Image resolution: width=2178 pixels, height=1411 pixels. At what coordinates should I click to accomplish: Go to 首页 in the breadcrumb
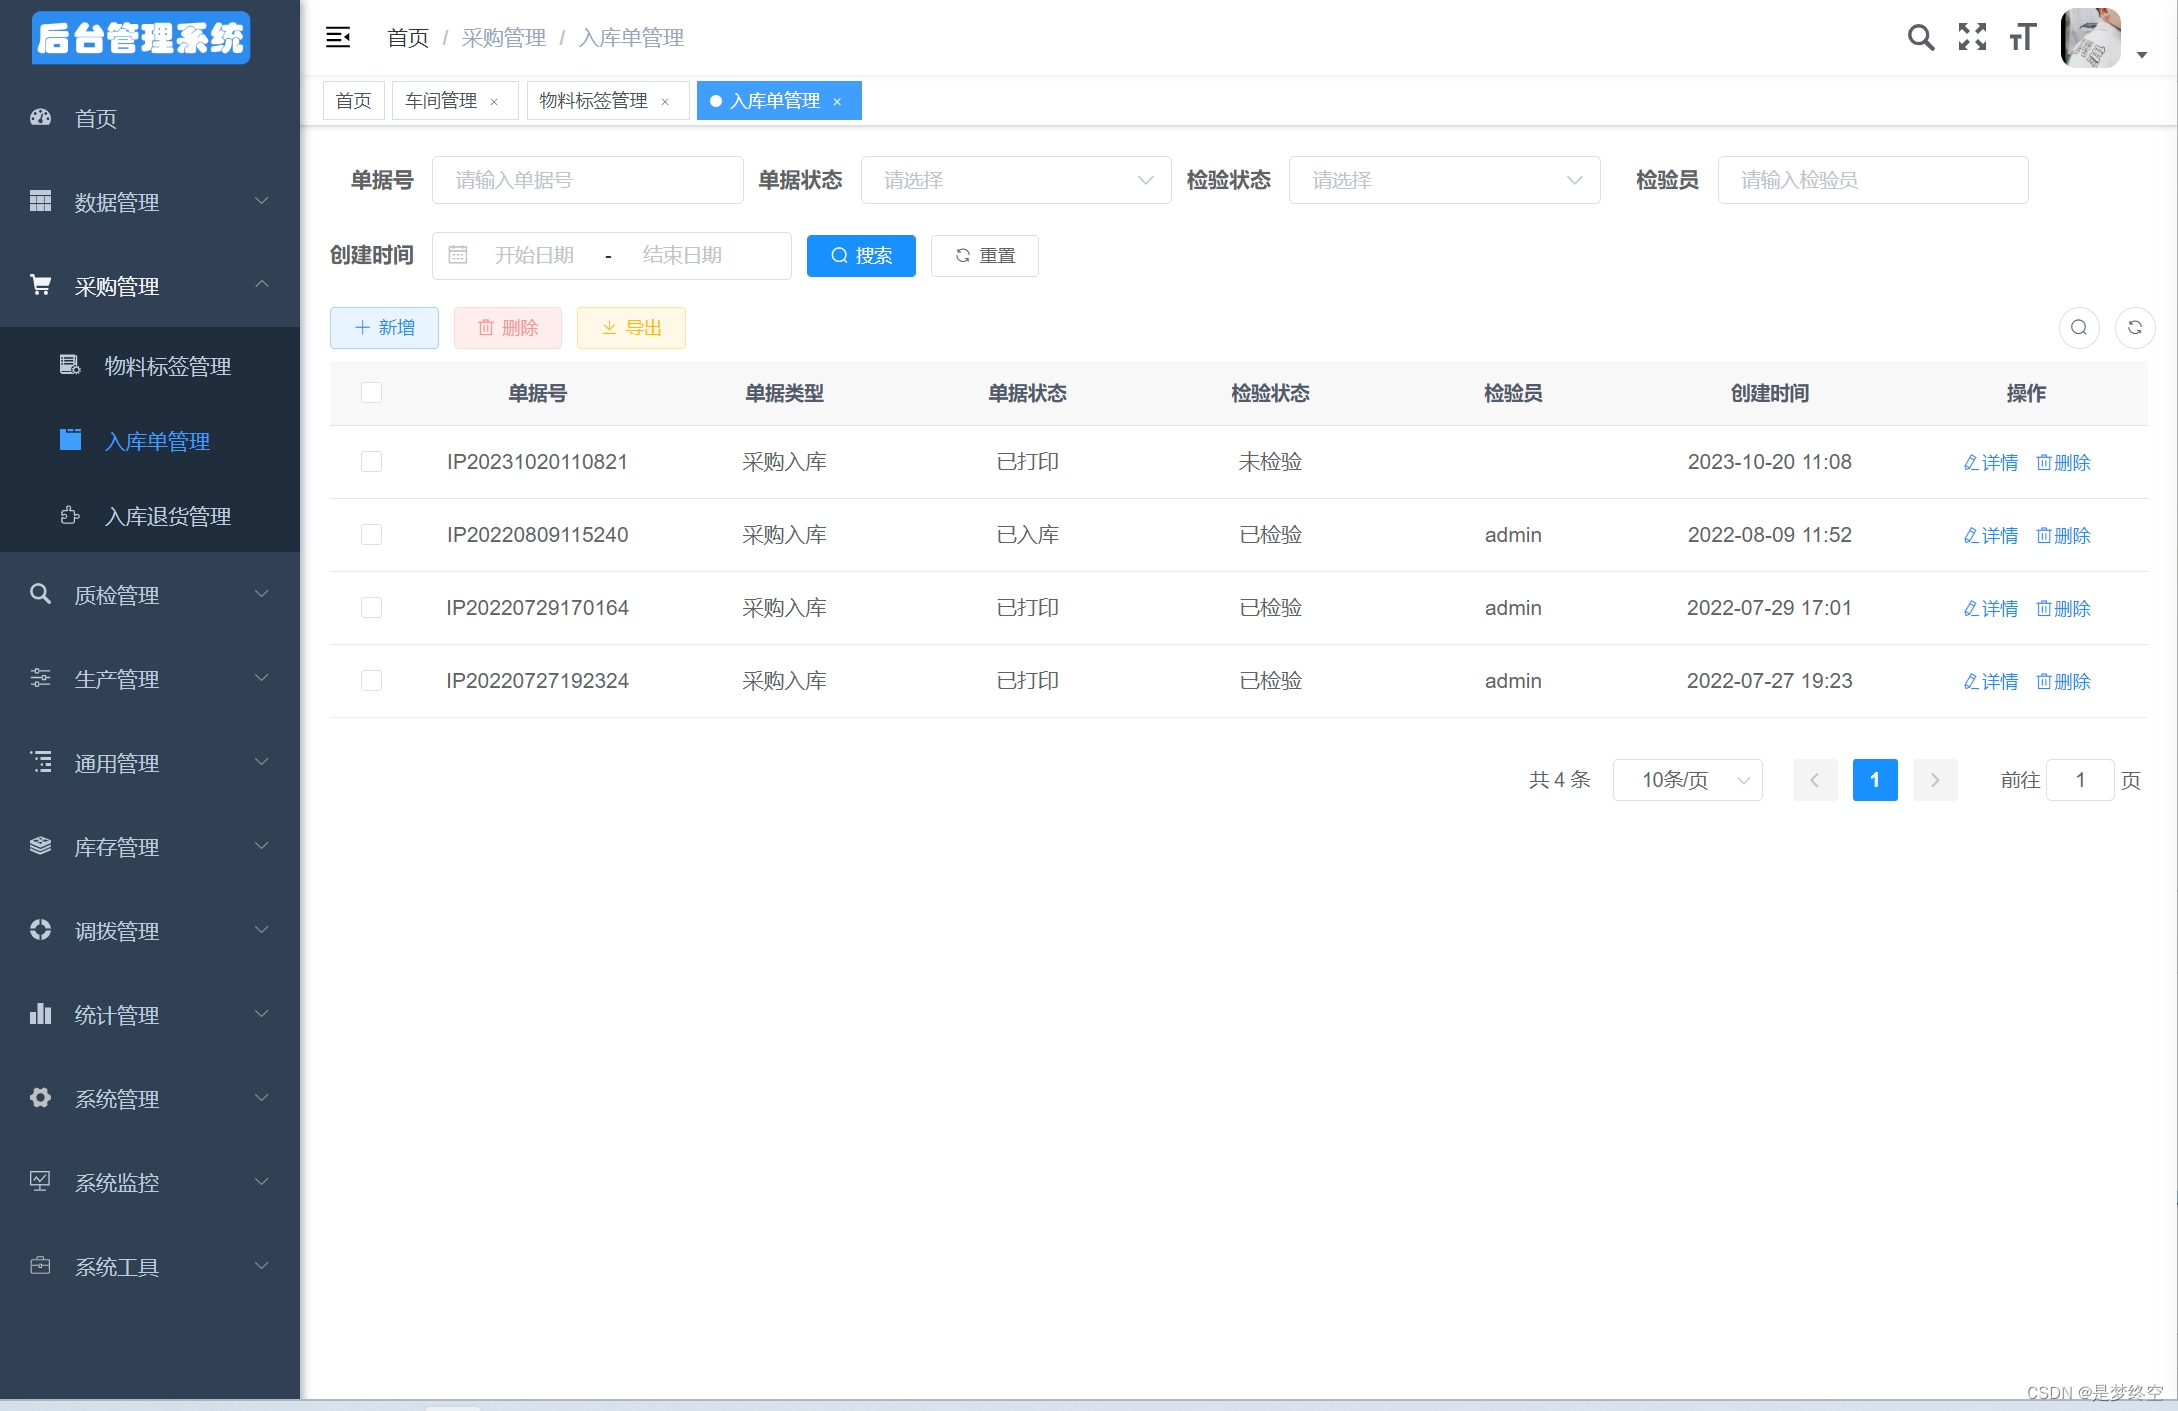click(408, 38)
